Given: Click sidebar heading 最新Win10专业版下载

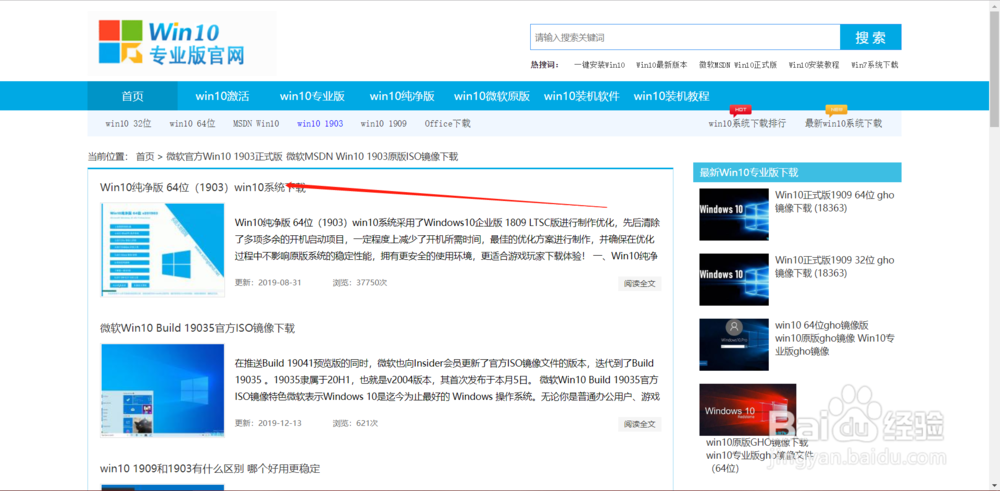Looking at the screenshot, I should pos(749,173).
